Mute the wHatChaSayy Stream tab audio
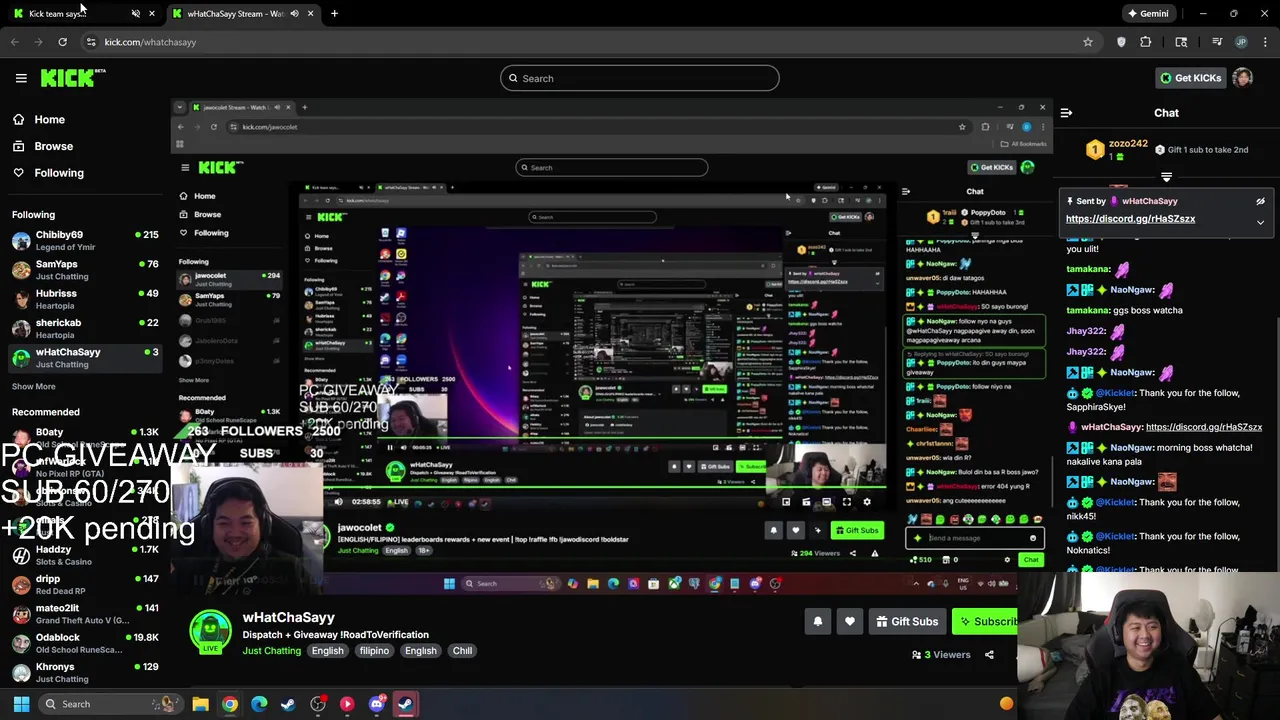 (x=294, y=14)
